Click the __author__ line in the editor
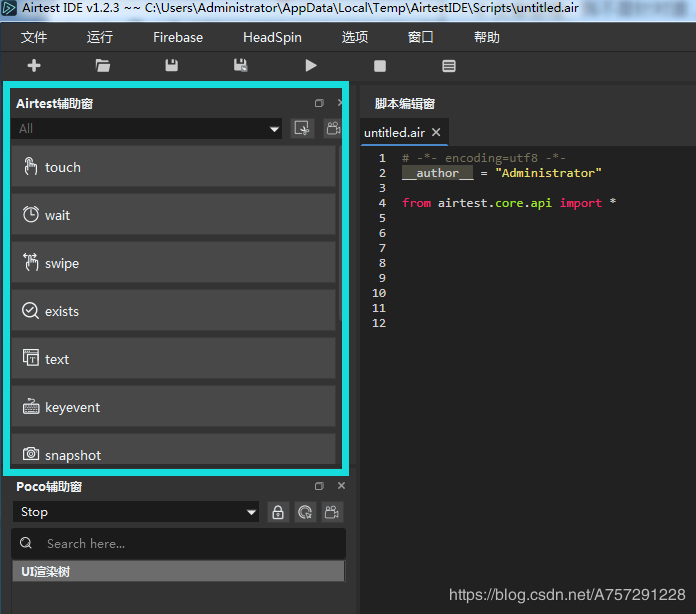 [502, 173]
